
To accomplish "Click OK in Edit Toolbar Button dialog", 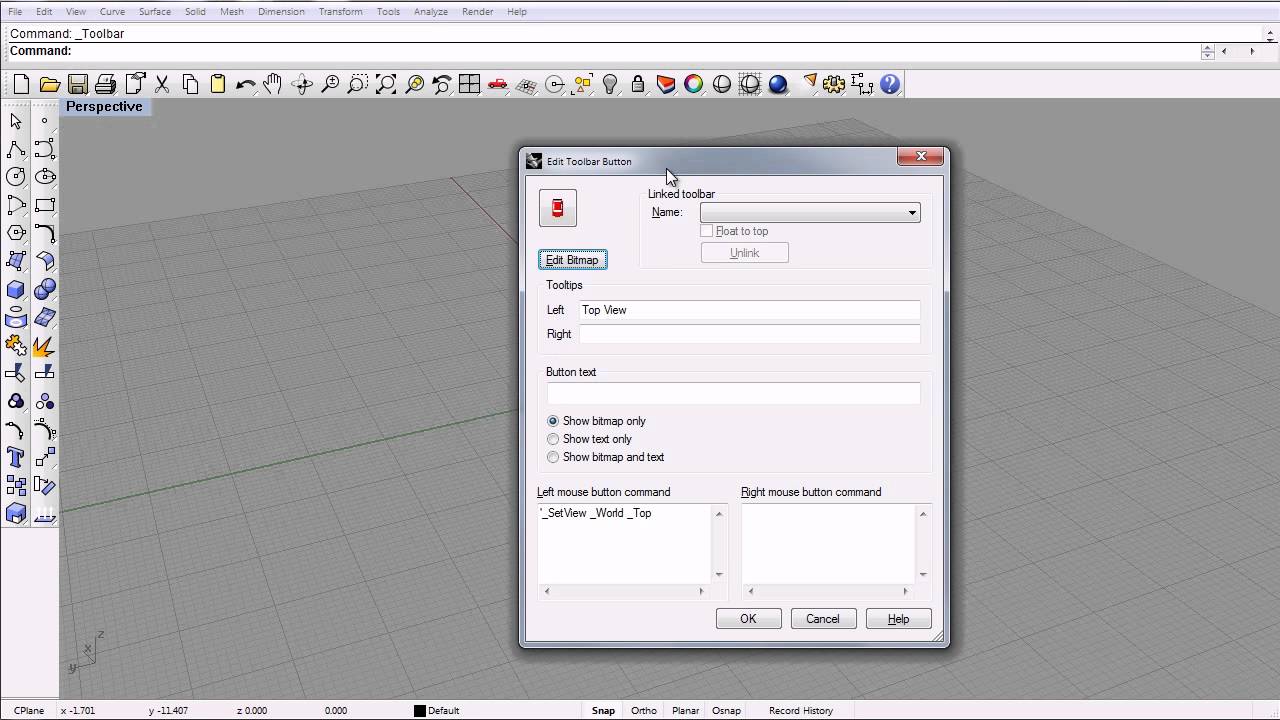I will pos(748,619).
